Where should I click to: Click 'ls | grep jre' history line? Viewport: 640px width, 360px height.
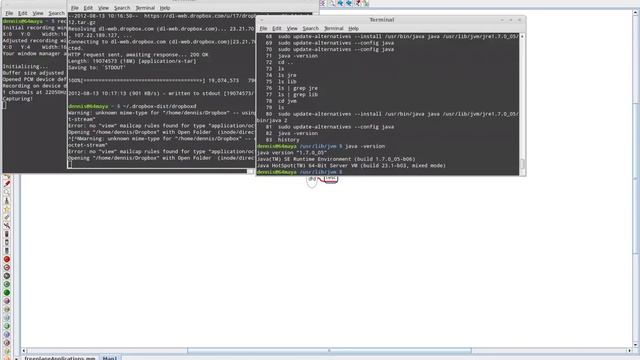[298, 88]
